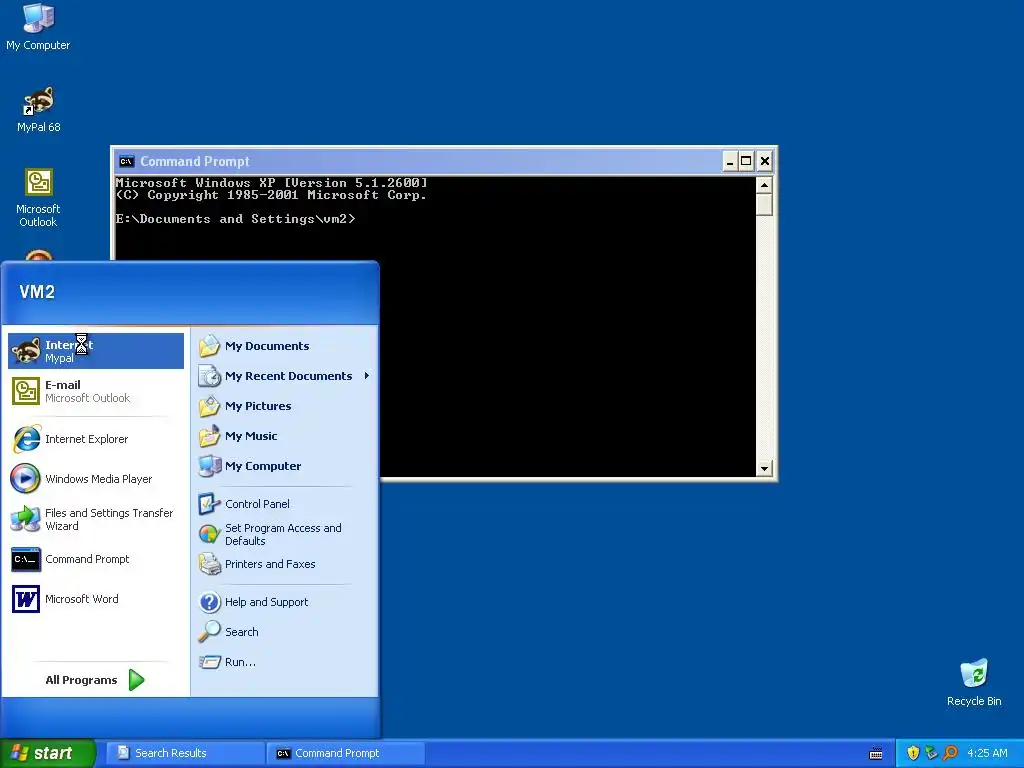1024x768 pixels.
Task: Click the My Music folder icon
Action: [x=210, y=436]
